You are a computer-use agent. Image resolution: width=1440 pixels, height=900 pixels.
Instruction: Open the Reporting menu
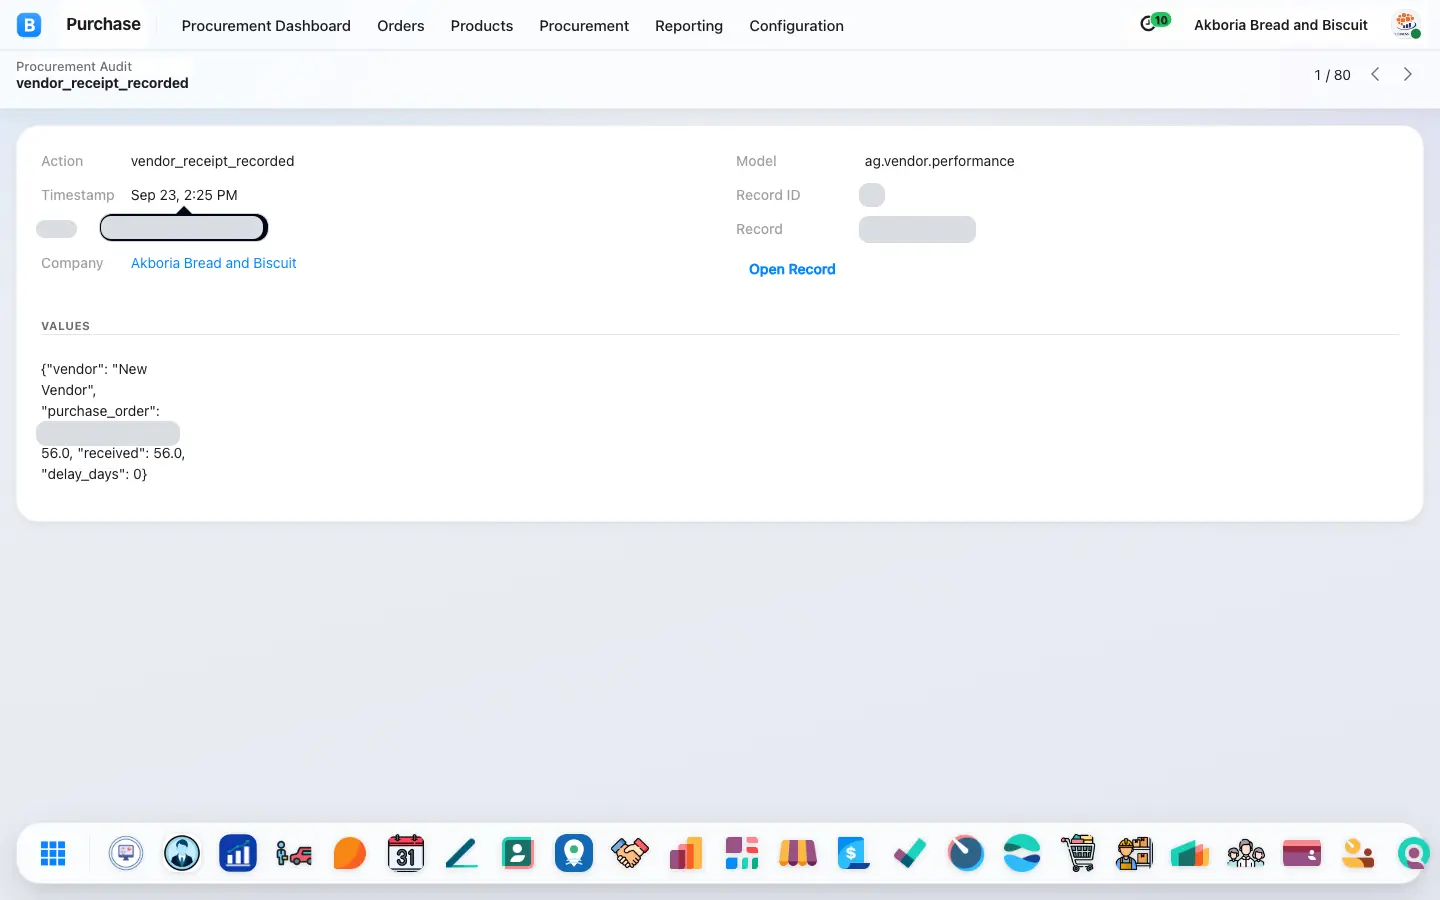[x=689, y=25]
